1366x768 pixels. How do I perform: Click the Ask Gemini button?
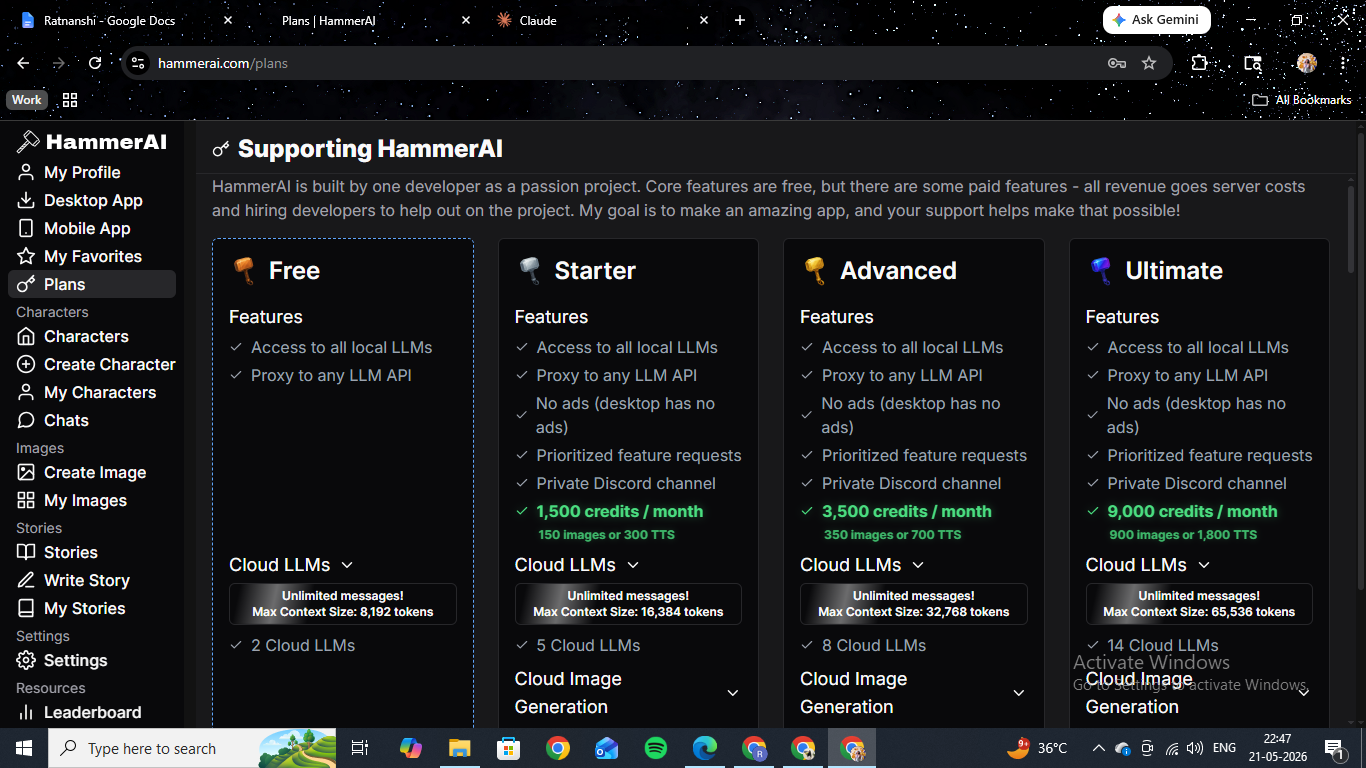click(1157, 20)
